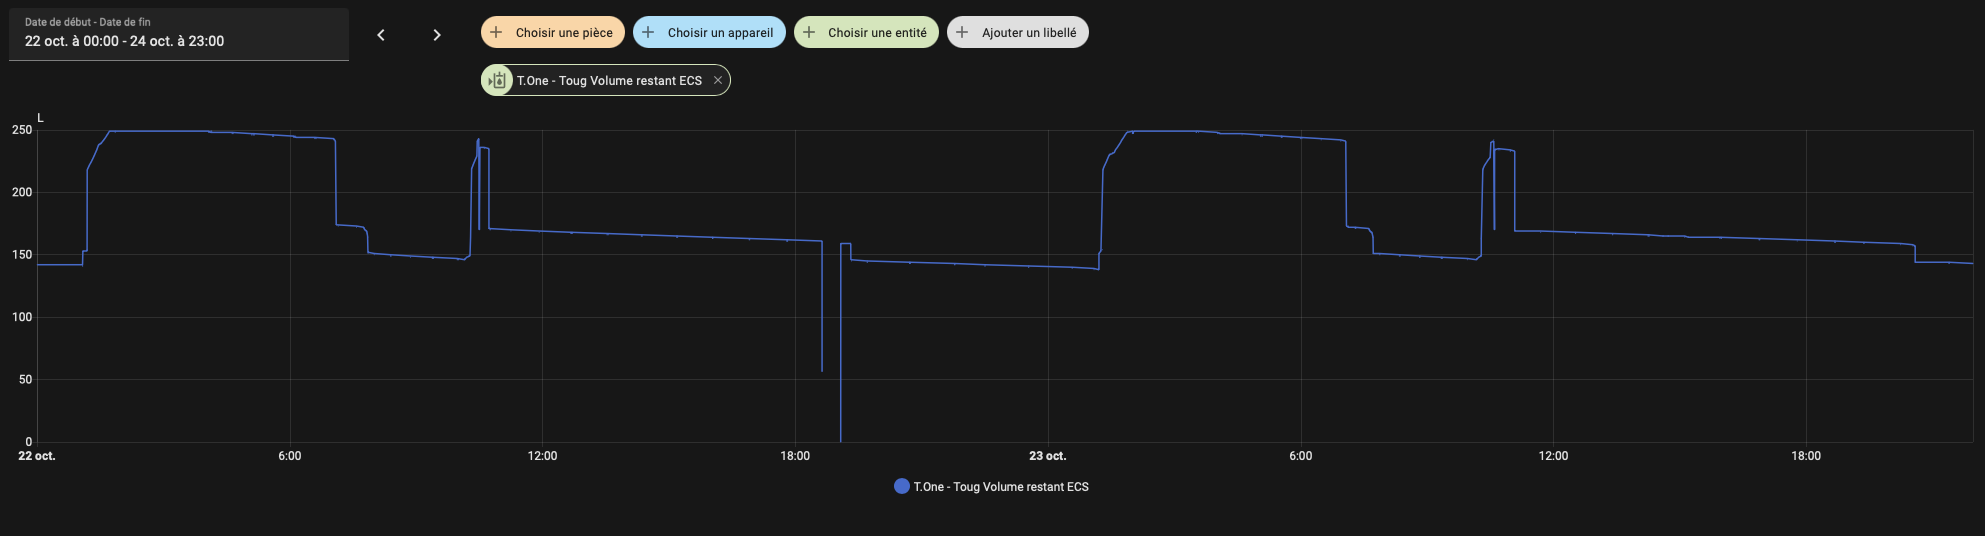
Task: Click the 23 oct. label on time axis
Action: pos(1047,456)
